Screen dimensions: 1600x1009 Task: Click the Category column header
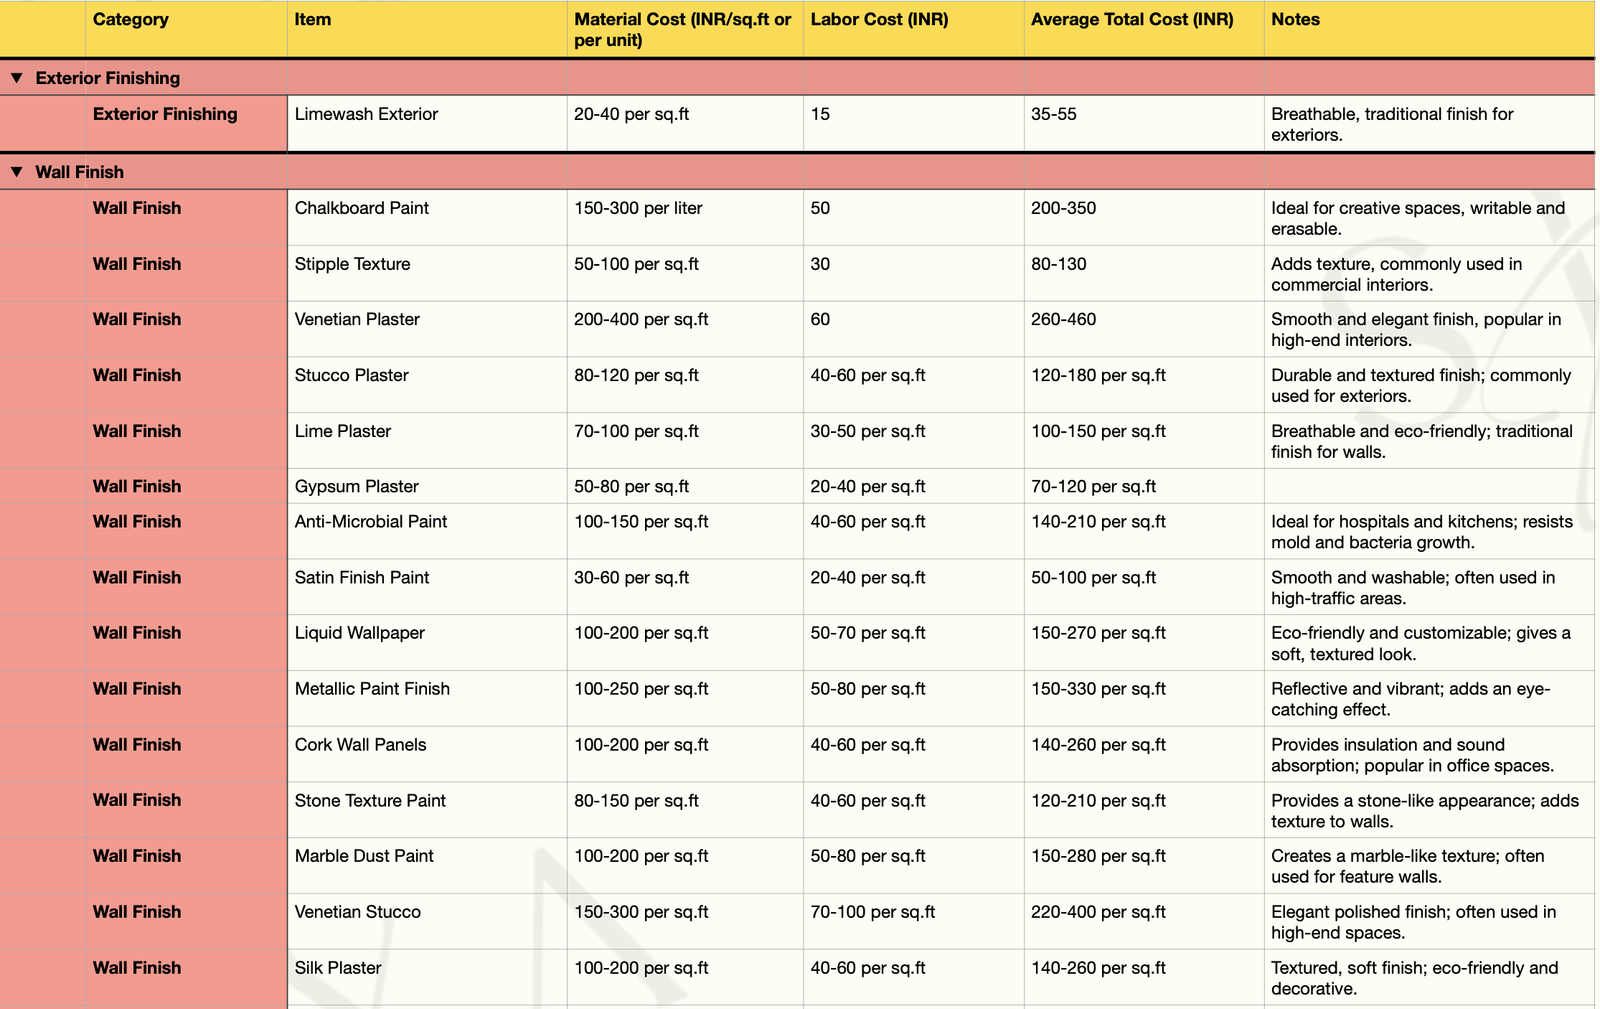coord(131,20)
